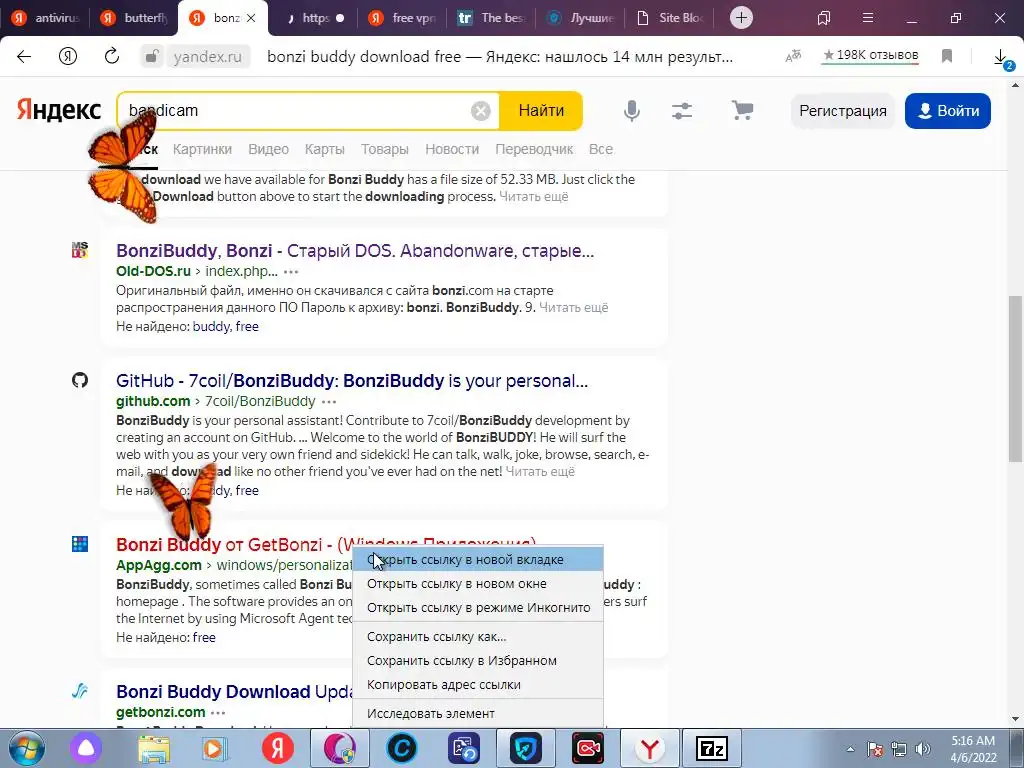Viewport: 1024px width, 768px height.
Task: Switch to The best tab
Action: coord(491,18)
